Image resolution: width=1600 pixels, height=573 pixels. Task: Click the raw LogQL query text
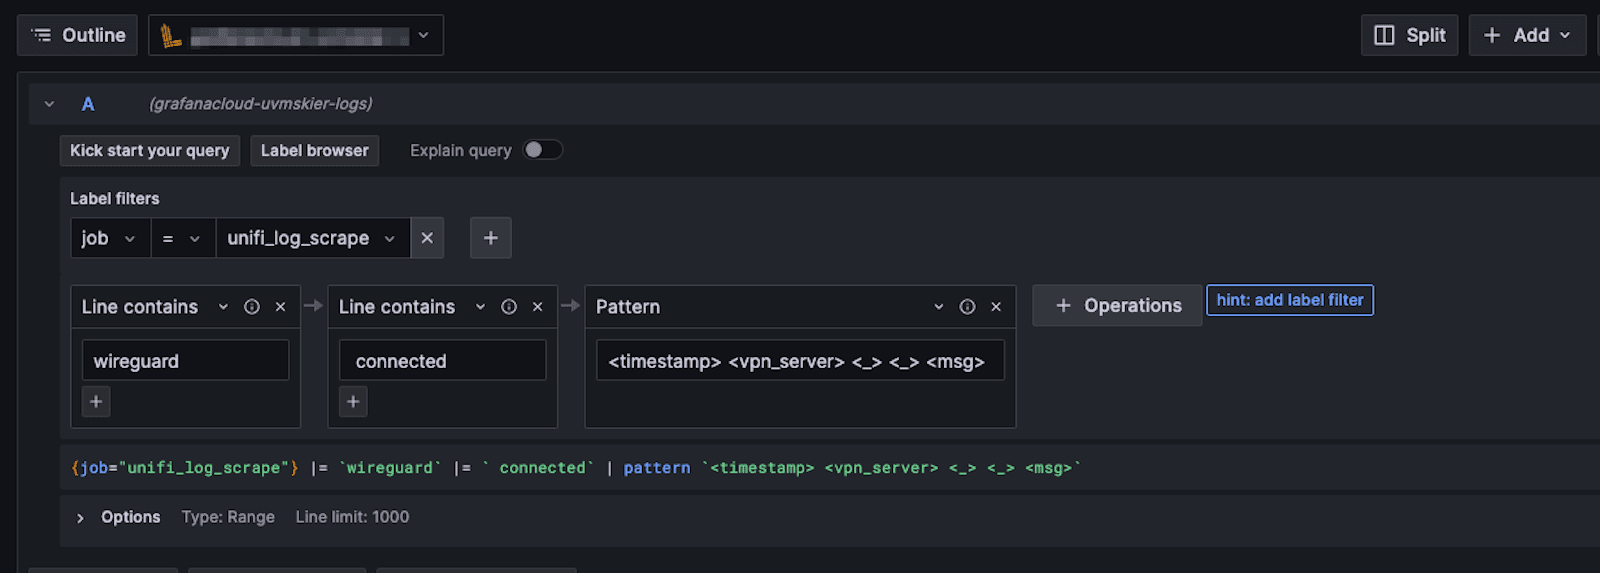coord(576,468)
